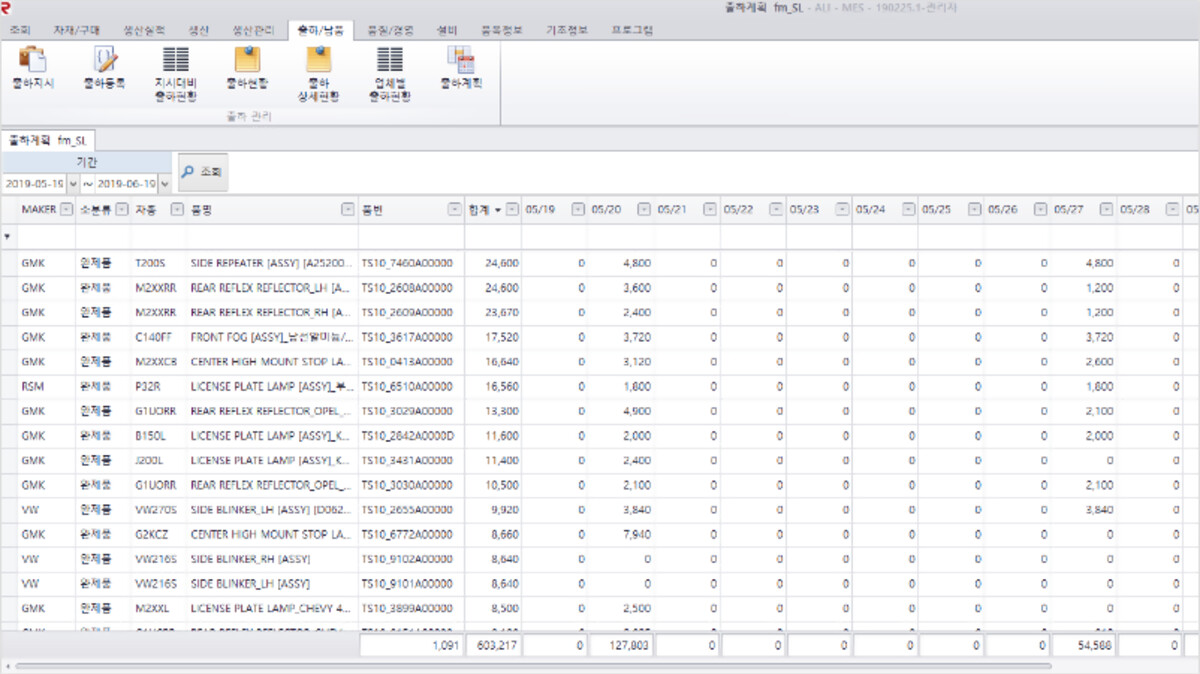Switch to the 자재/구매 ribbon tab
The height and width of the screenshot is (674, 1200).
click(77, 30)
